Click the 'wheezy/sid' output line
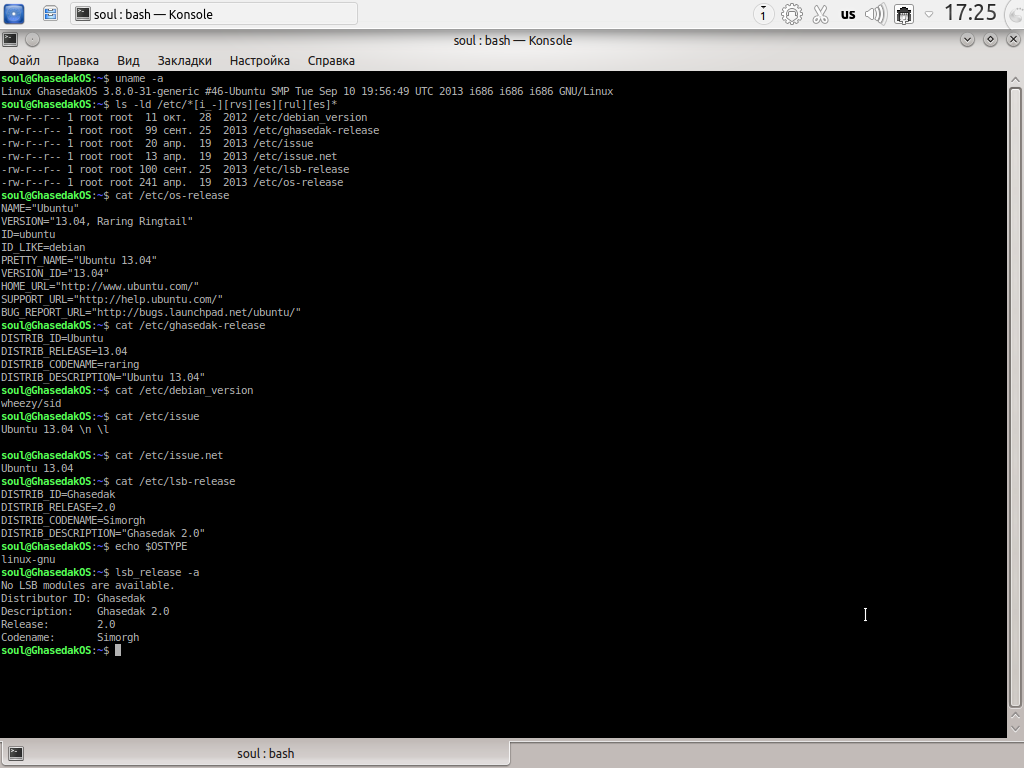The image size is (1024, 768). (31, 404)
